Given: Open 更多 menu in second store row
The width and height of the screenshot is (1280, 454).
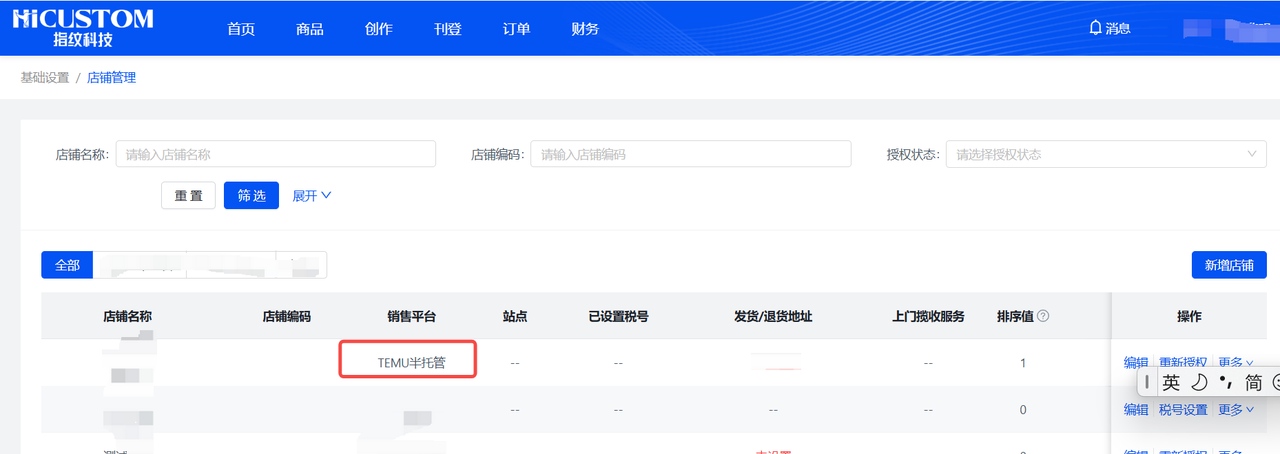Looking at the screenshot, I should tap(1235, 410).
